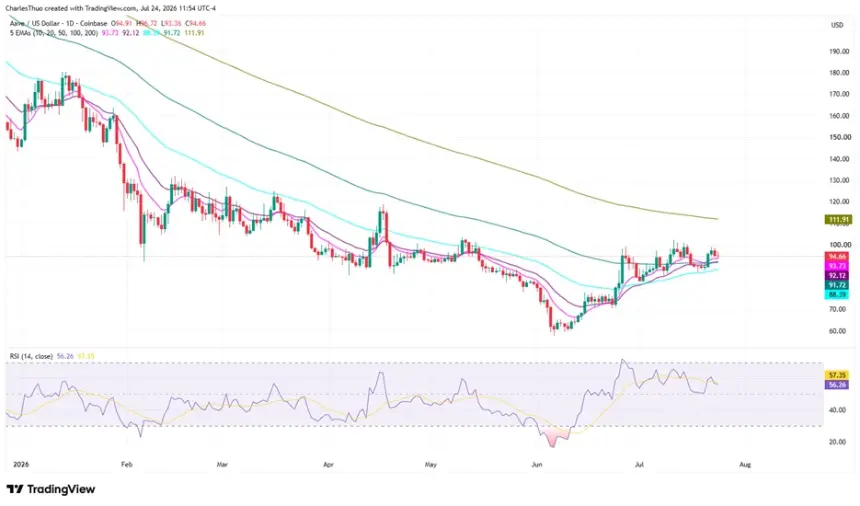Click the 70.00 price axis label
860x506 pixels.
[838, 309]
